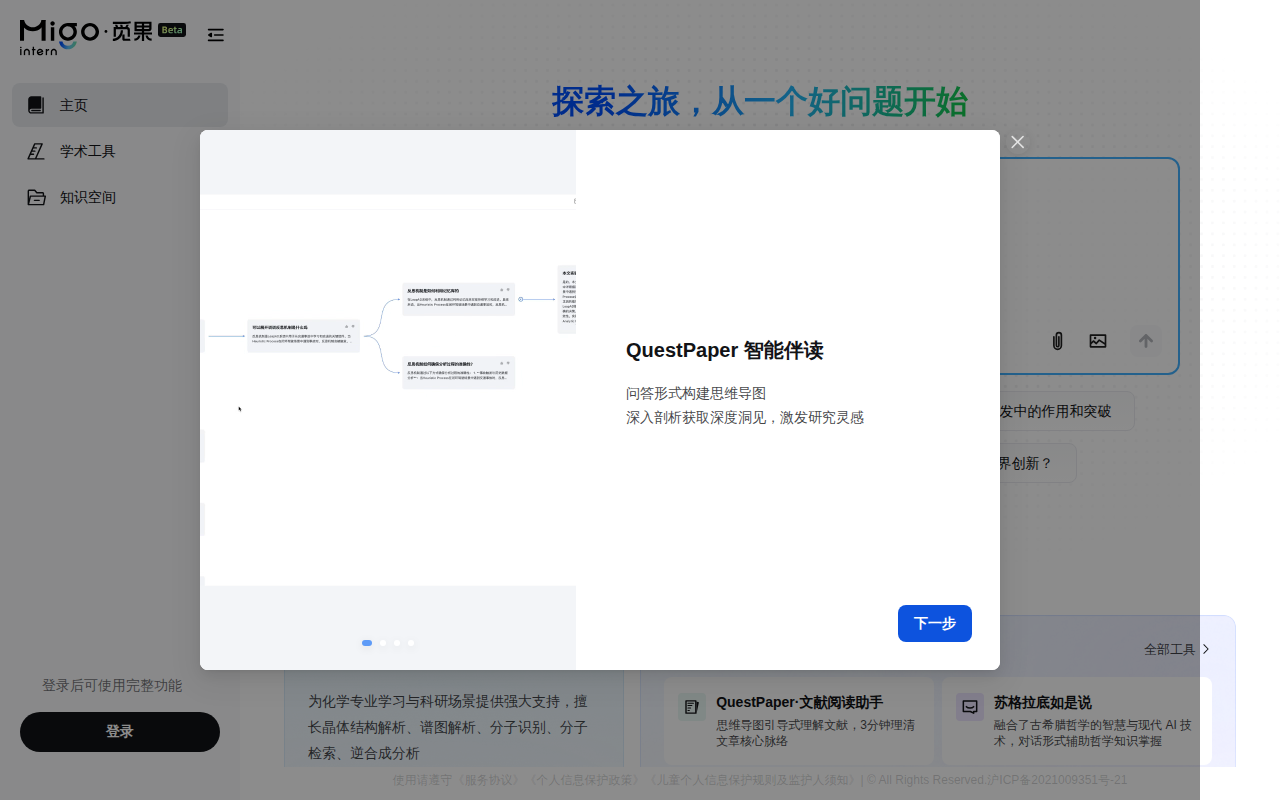This screenshot has height=800, width=1280.
Task: Select the first carousel dot indicator
Action: tap(367, 643)
